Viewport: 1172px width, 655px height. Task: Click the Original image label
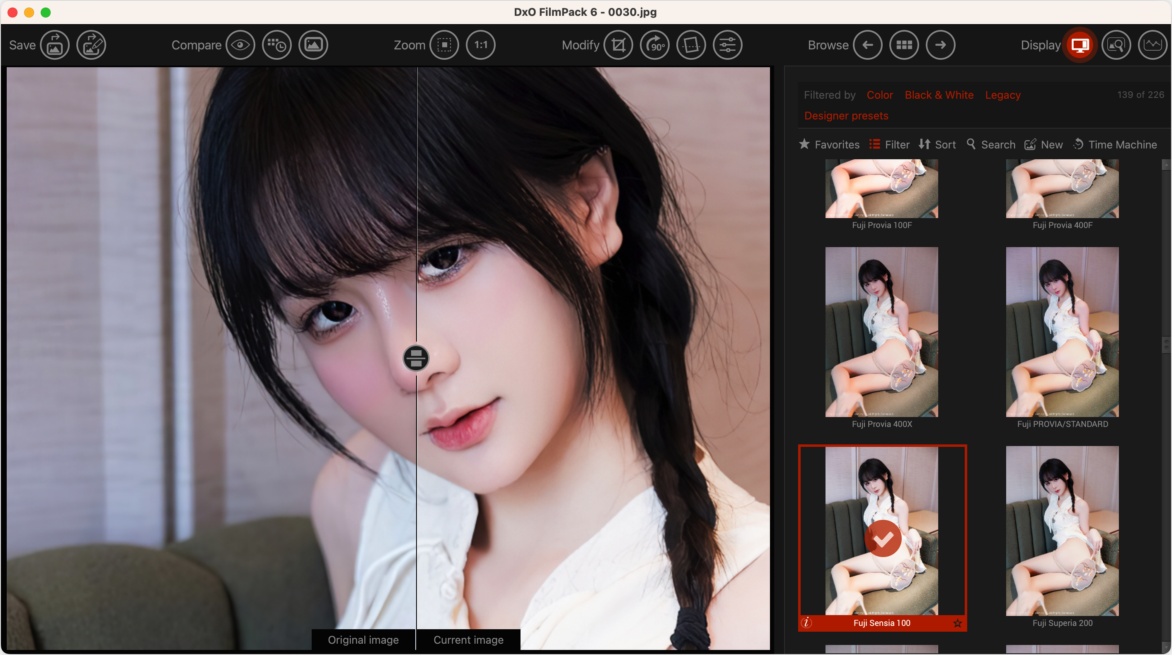(x=363, y=640)
